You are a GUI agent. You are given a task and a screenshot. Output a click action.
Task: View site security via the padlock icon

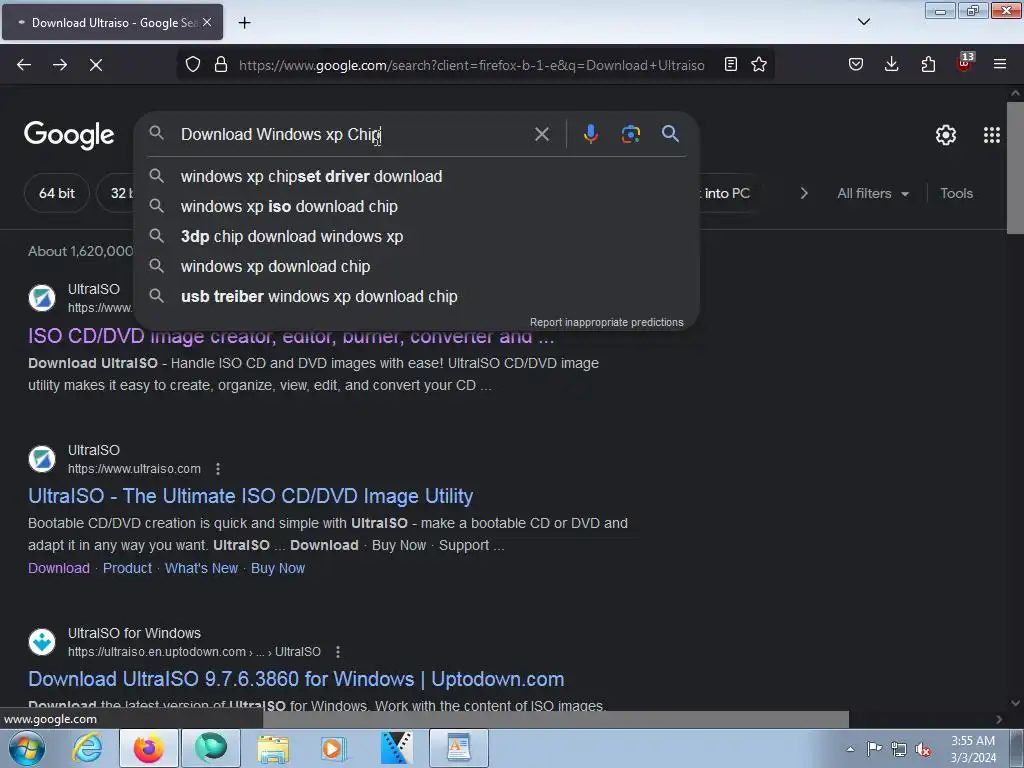click(221, 65)
